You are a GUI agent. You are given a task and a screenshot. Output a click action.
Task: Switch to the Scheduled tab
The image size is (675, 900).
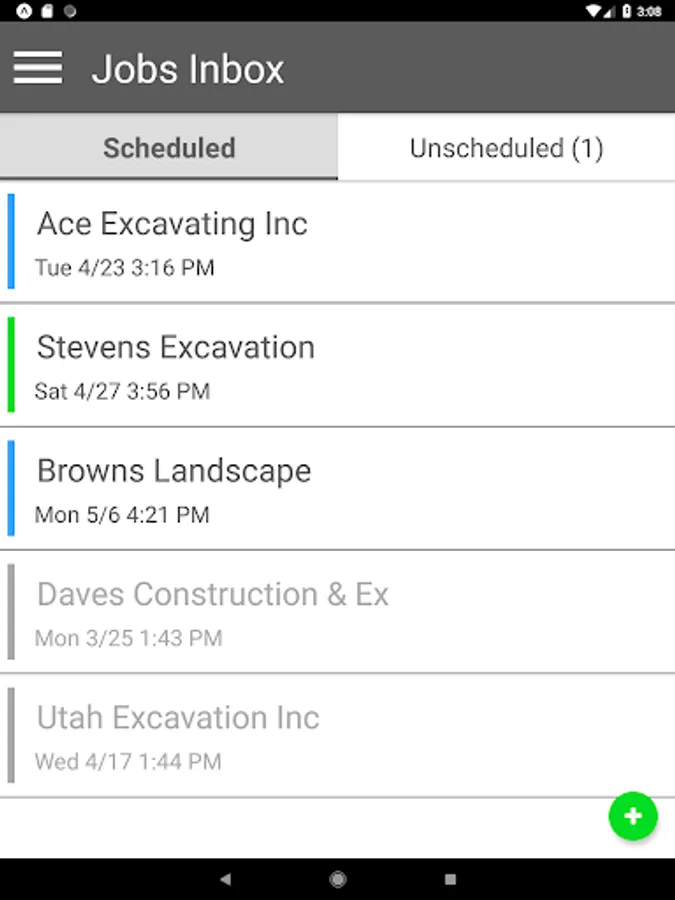click(x=169, y=147)
